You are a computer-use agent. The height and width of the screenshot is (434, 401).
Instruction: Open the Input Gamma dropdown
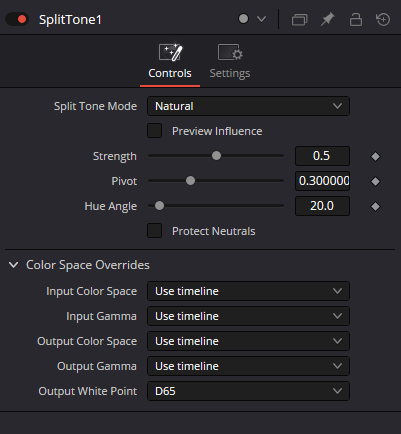(x=248, y=316)
